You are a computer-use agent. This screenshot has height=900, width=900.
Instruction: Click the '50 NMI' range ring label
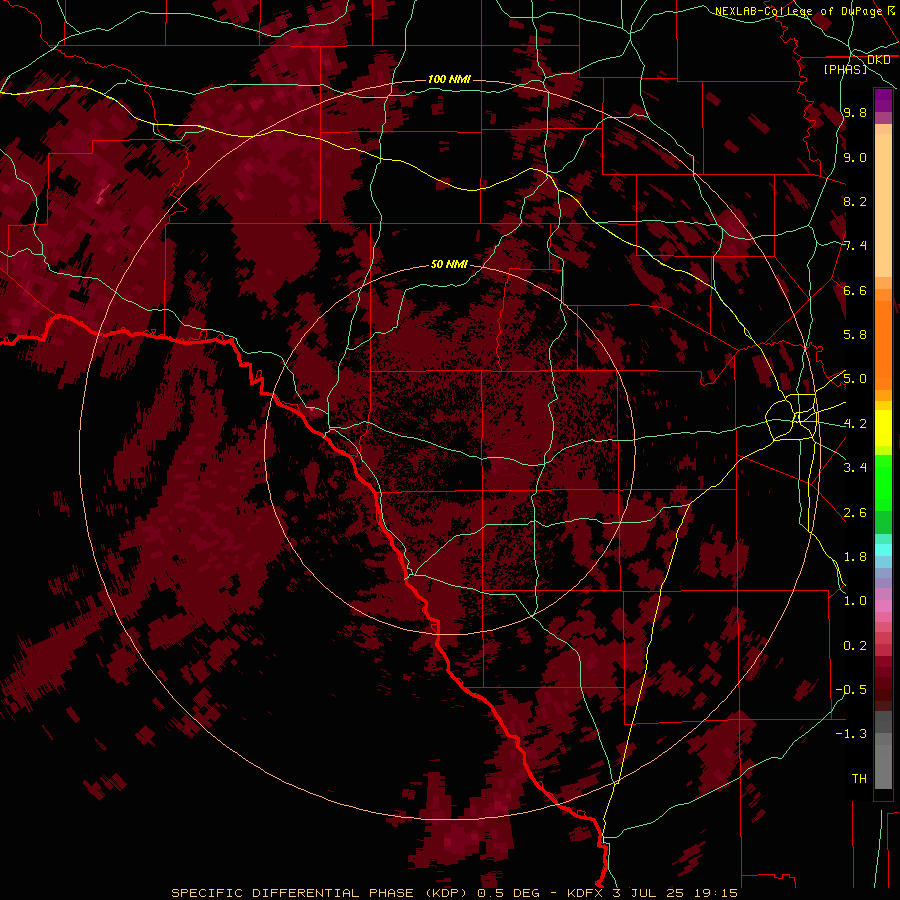[449, 264]
